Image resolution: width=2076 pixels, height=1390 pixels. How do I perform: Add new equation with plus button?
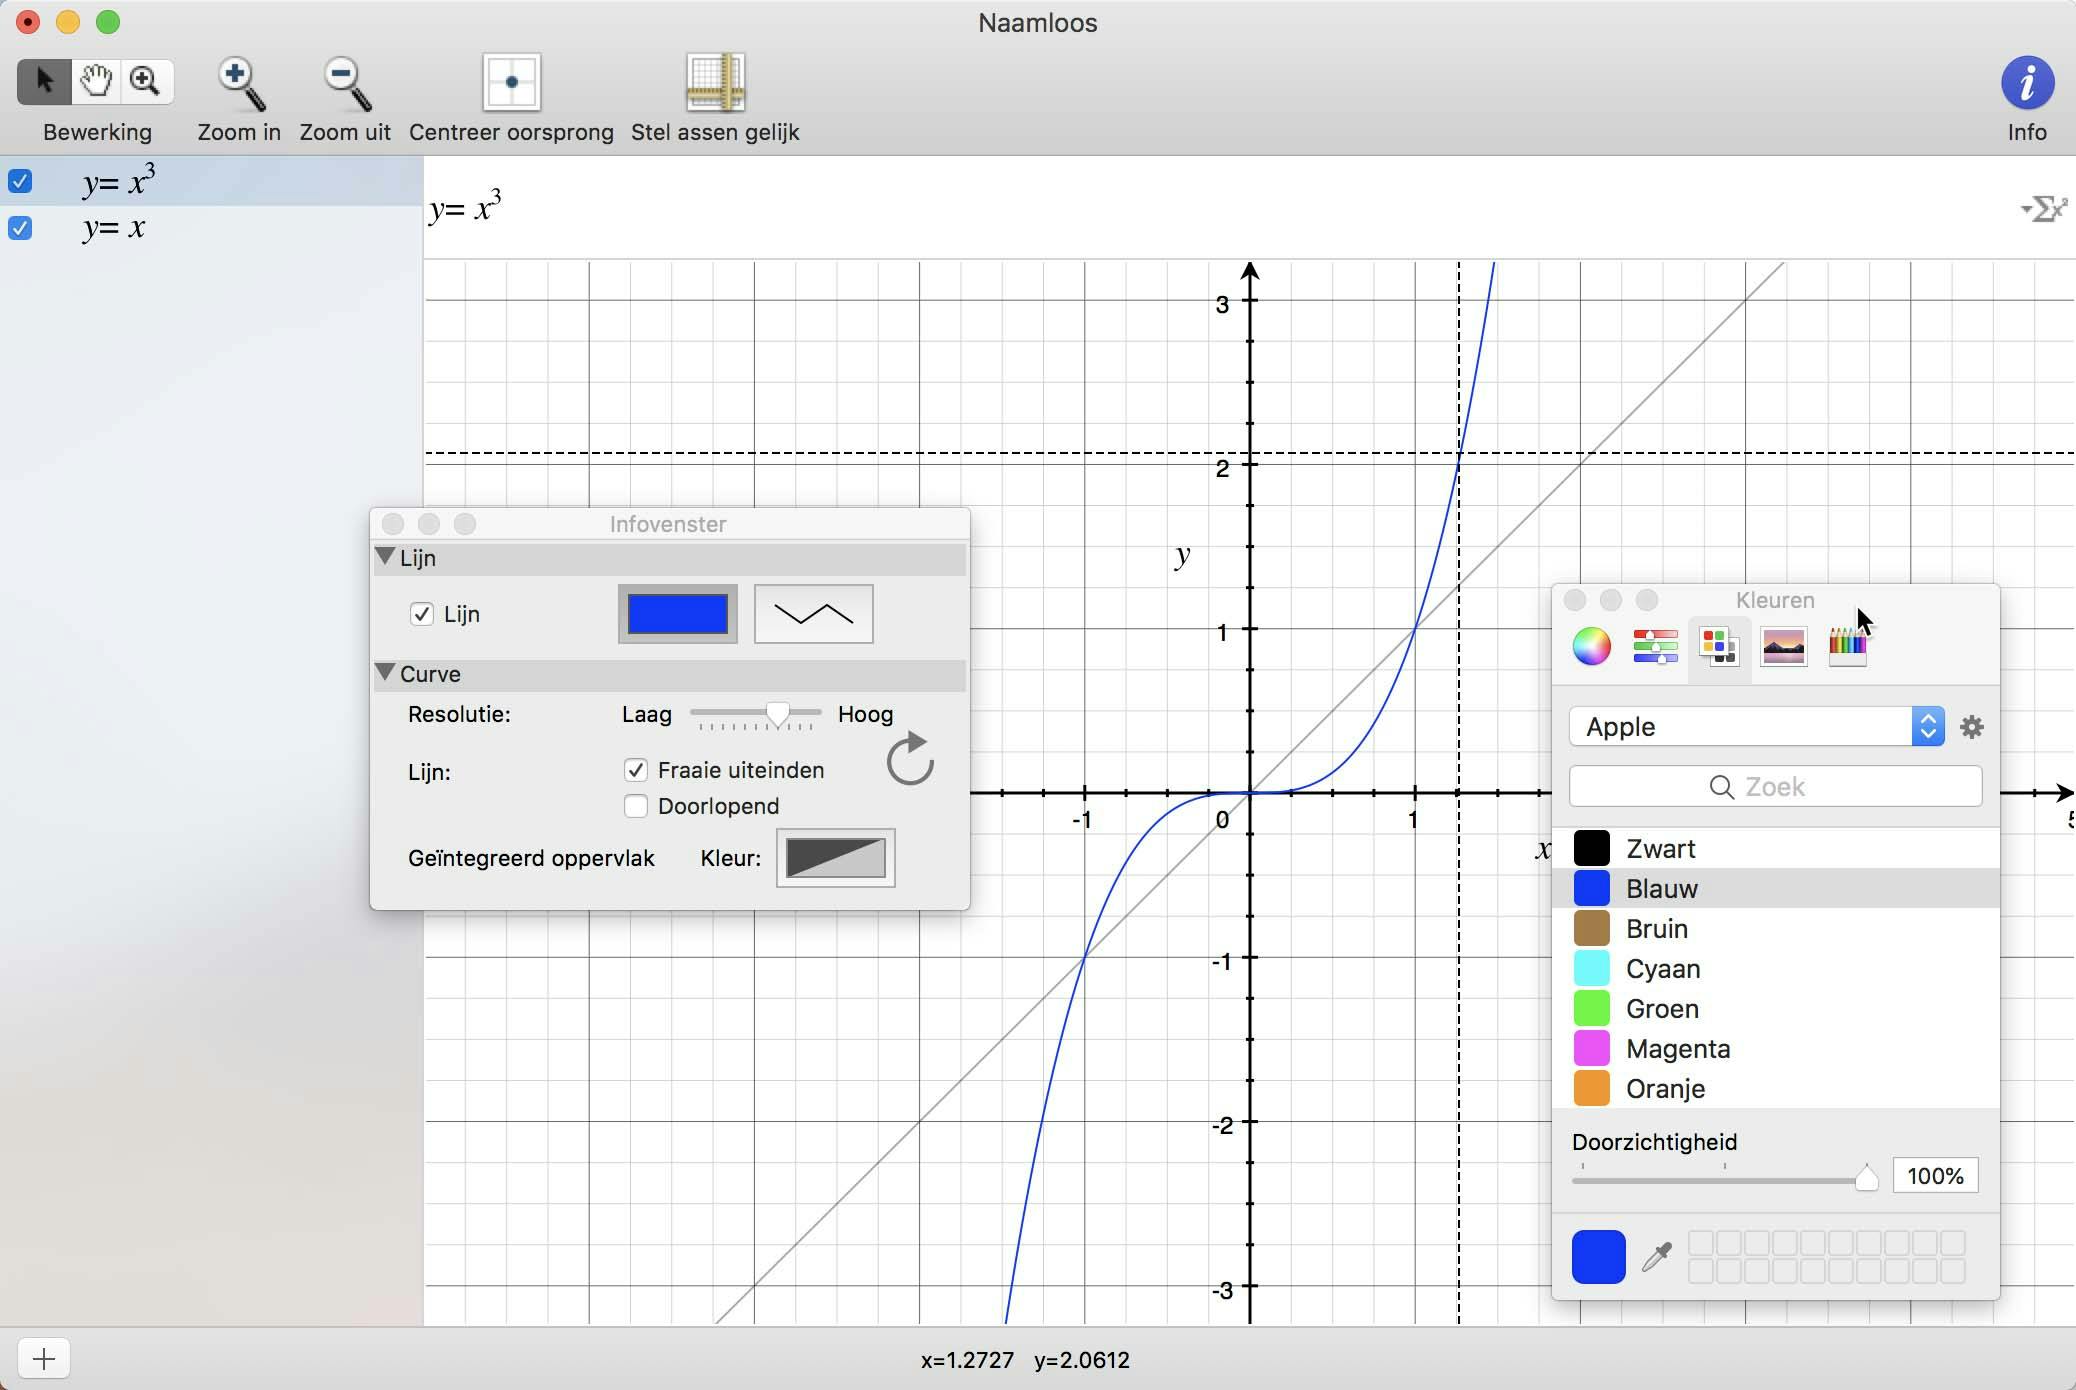[x=43, y=1358]
